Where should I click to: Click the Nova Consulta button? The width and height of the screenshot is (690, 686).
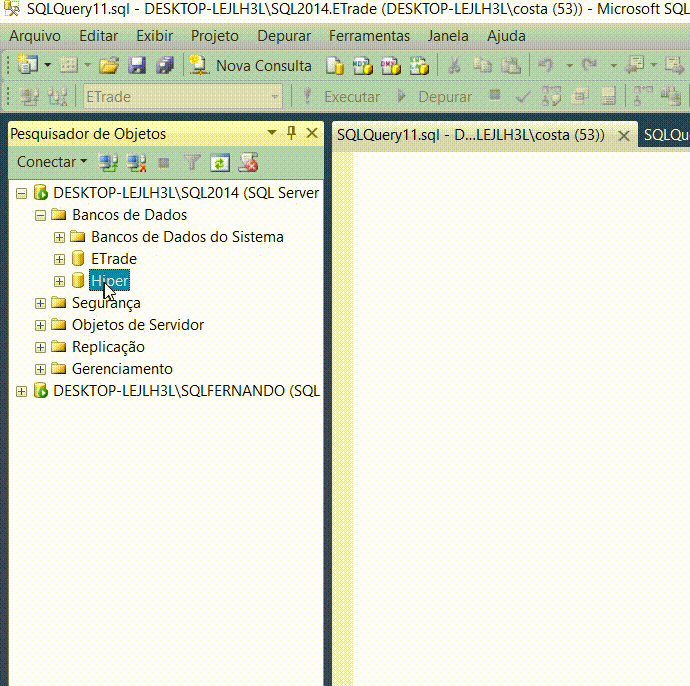click(251, 66)
